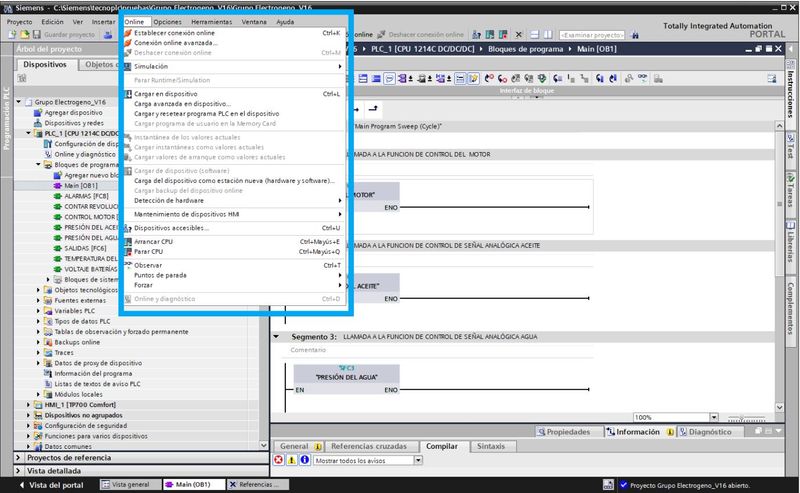Image resolution: width=800 pixels, height=493 pixels.
Task: Choose Cargar en dispositivo from the menu
Action: coord(165,94)
